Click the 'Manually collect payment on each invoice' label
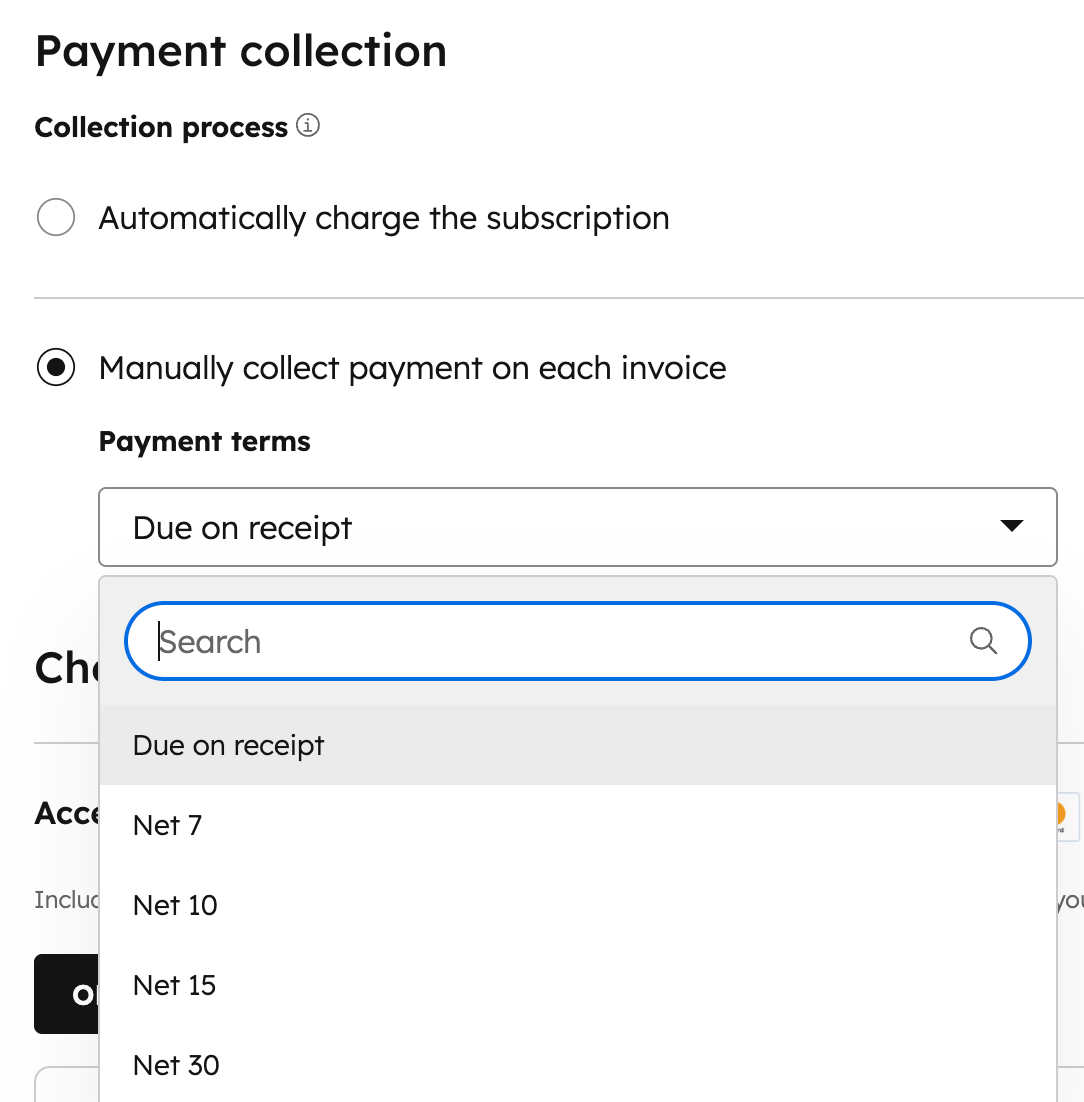The width and height of the screenshot is (1084, 1102). (x=412, y=368)
